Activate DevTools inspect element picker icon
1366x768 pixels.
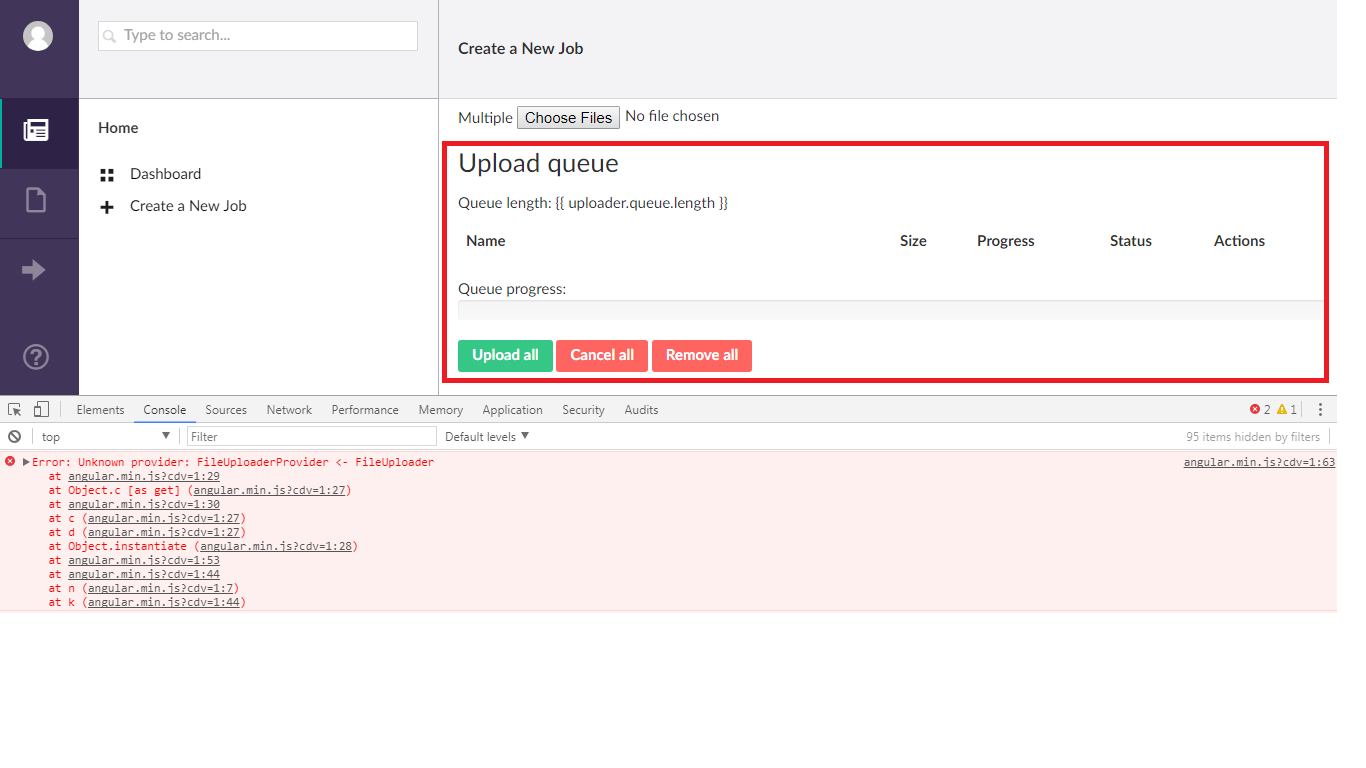click(x=15, y=409)
